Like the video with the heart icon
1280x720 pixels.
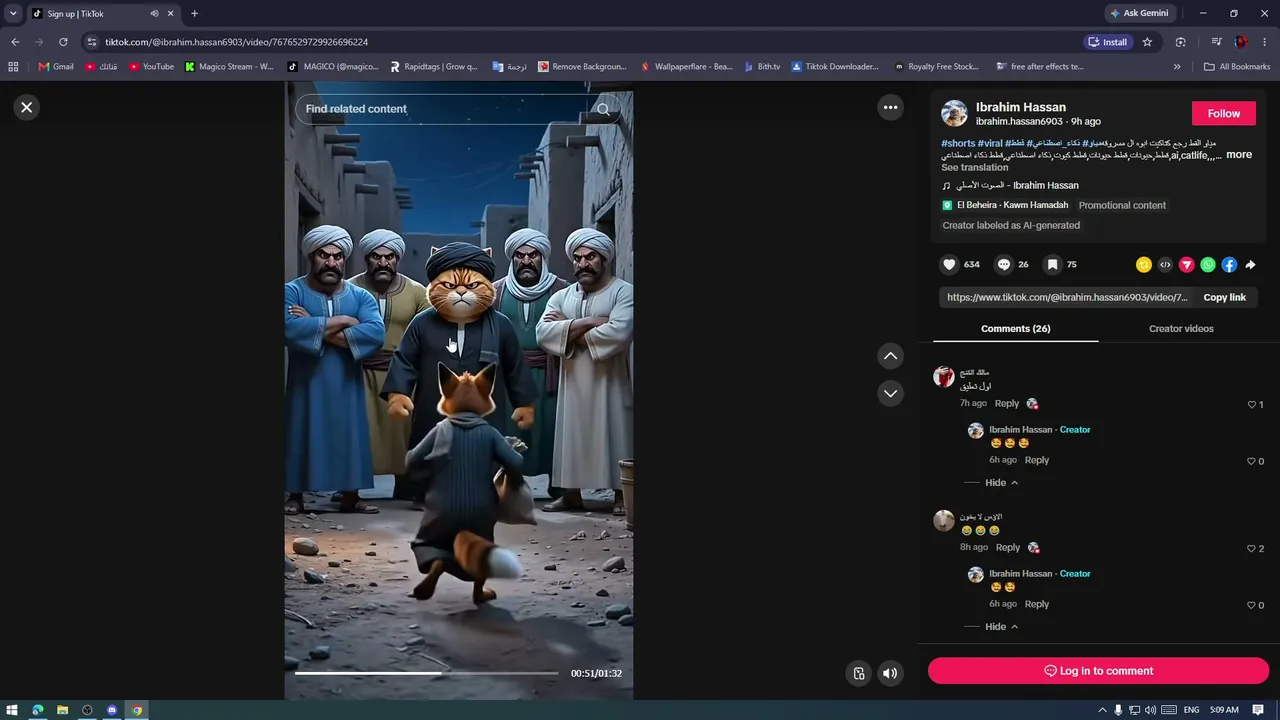point(949,264)
